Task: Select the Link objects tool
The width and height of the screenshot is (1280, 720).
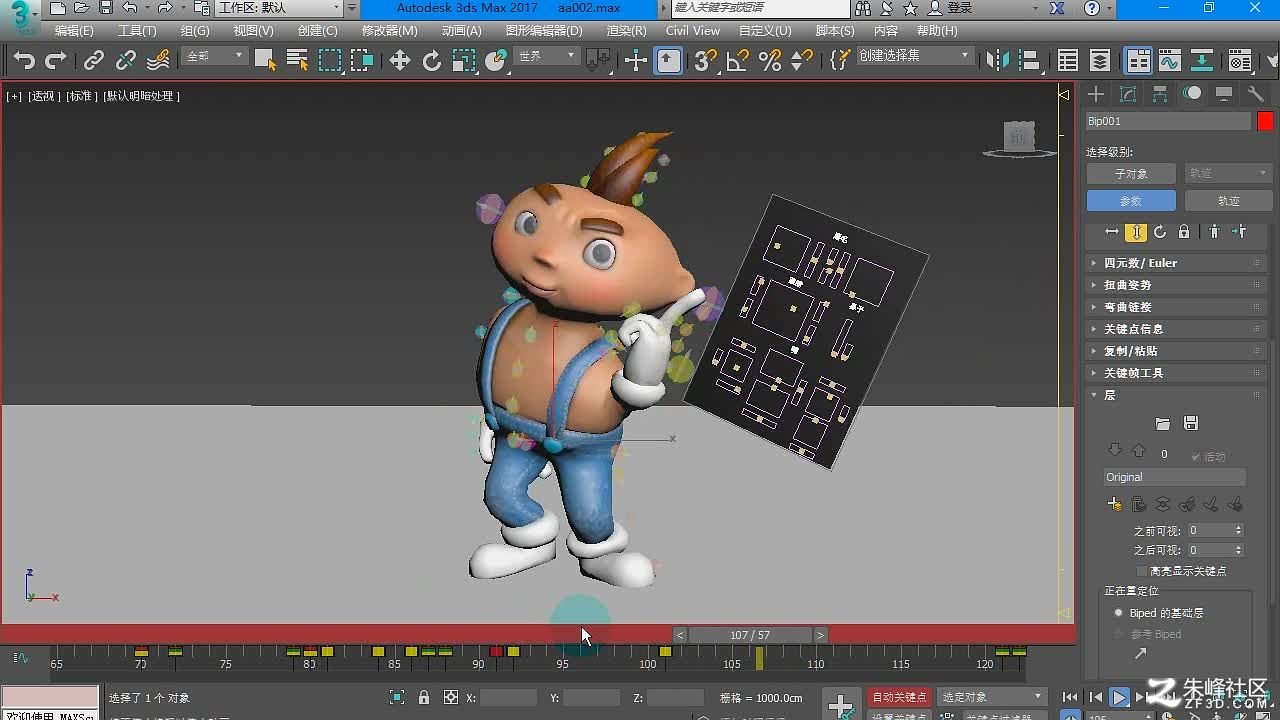Action: 94,61
